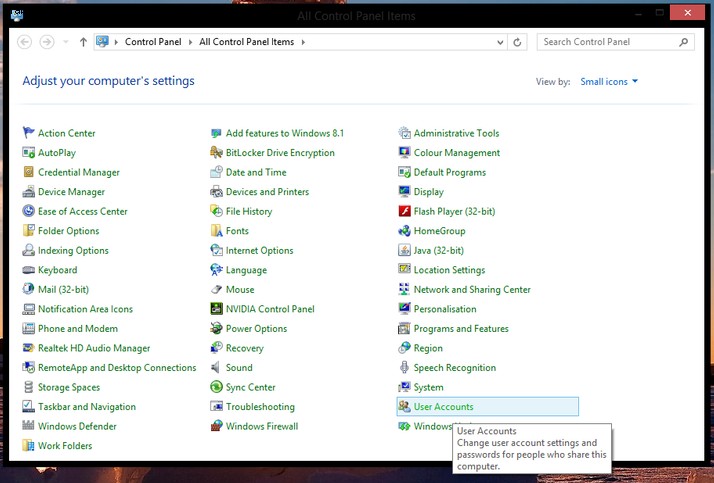The image size is (714, 483).
Task: Open the Administrative Tools icon
Action: point(404,133)
